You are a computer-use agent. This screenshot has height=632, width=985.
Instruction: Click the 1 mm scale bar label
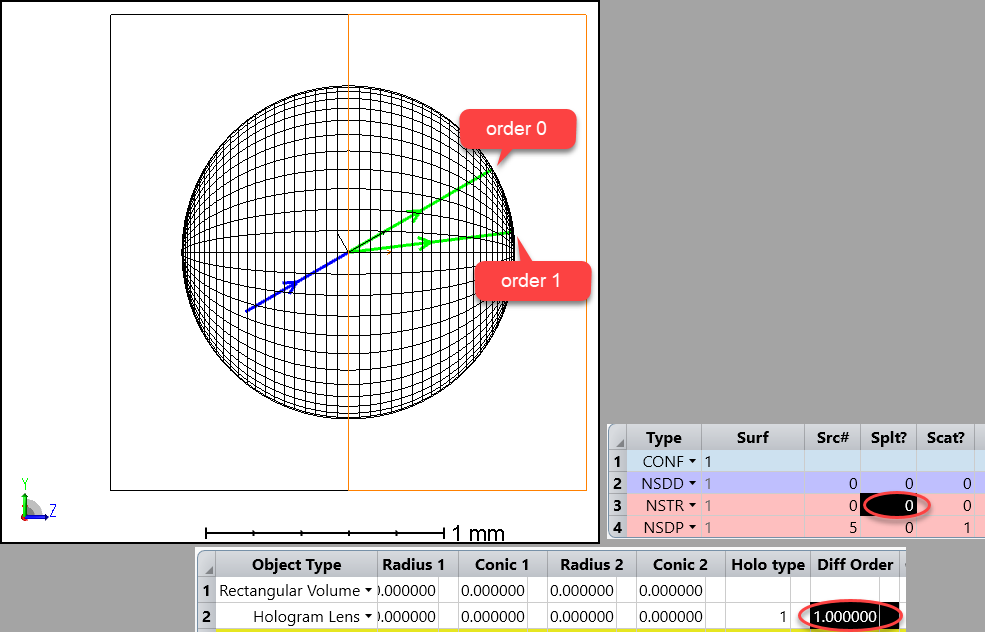pos(478,533)
